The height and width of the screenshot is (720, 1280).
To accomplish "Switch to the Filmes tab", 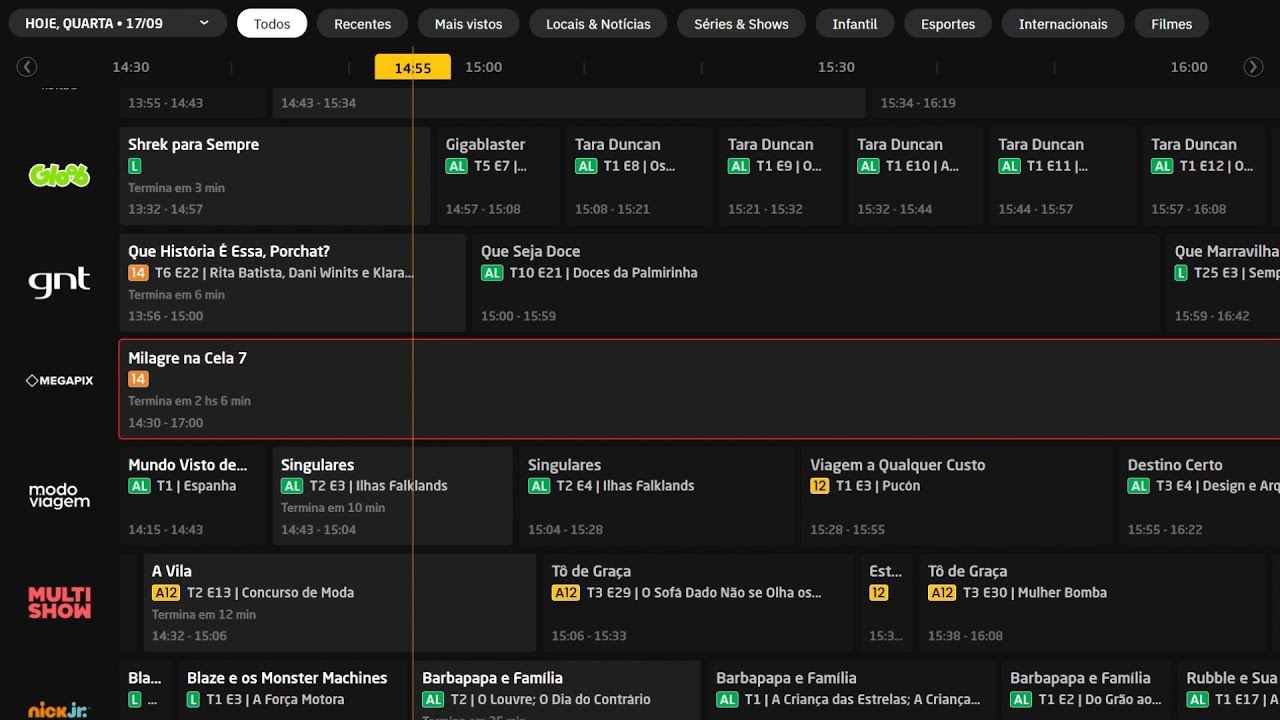I will (x=1171, y=24).
